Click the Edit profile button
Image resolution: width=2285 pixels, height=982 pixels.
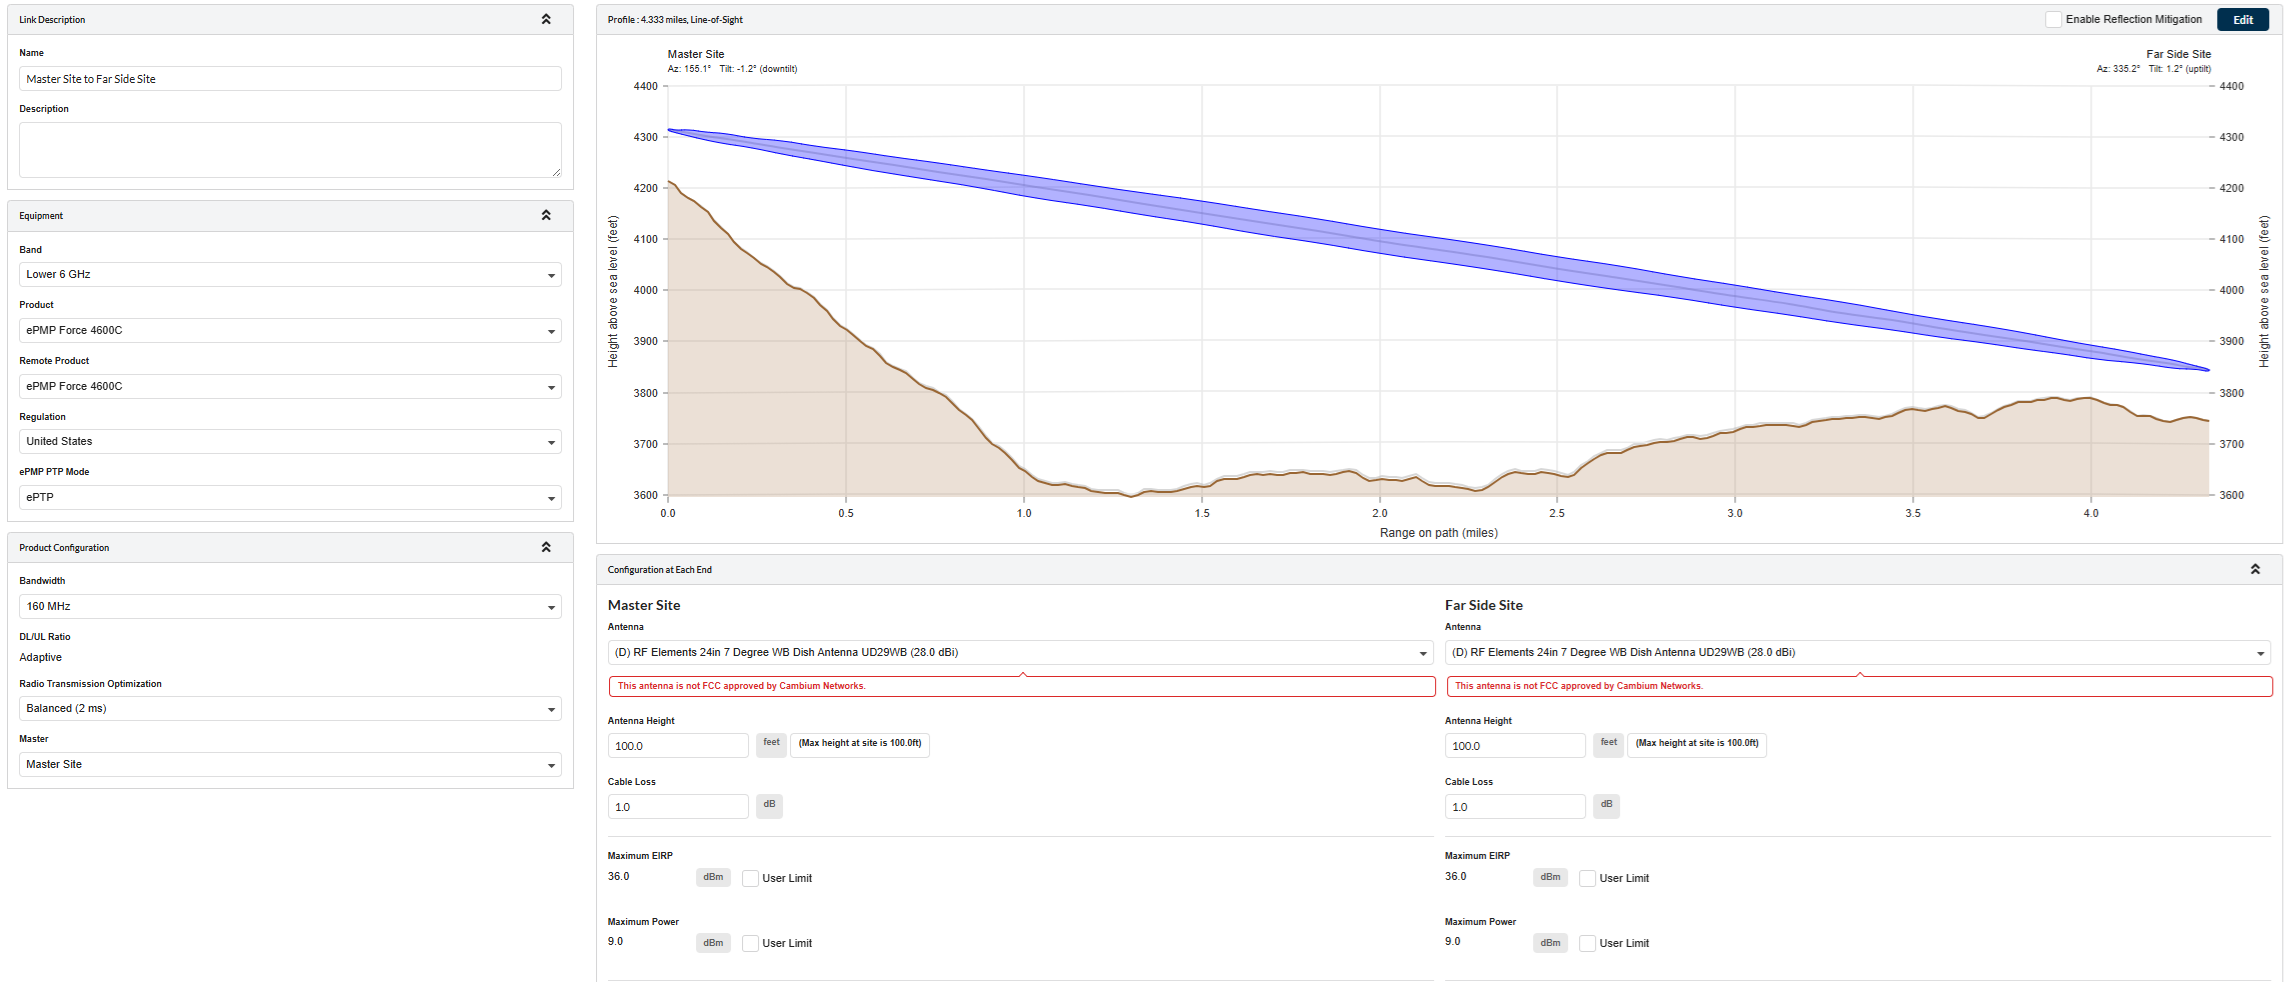[2243, 19]
